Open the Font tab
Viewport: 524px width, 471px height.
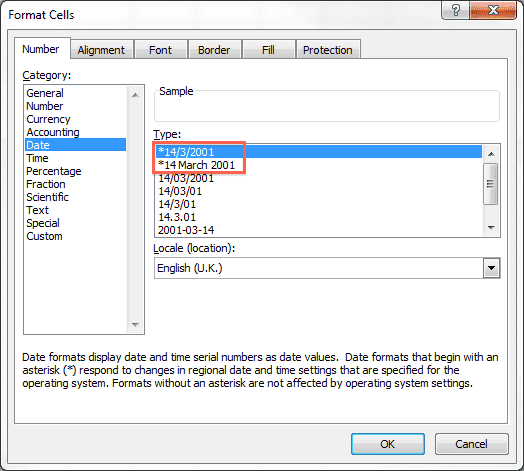pyautogui.click(x=160, y=50)
